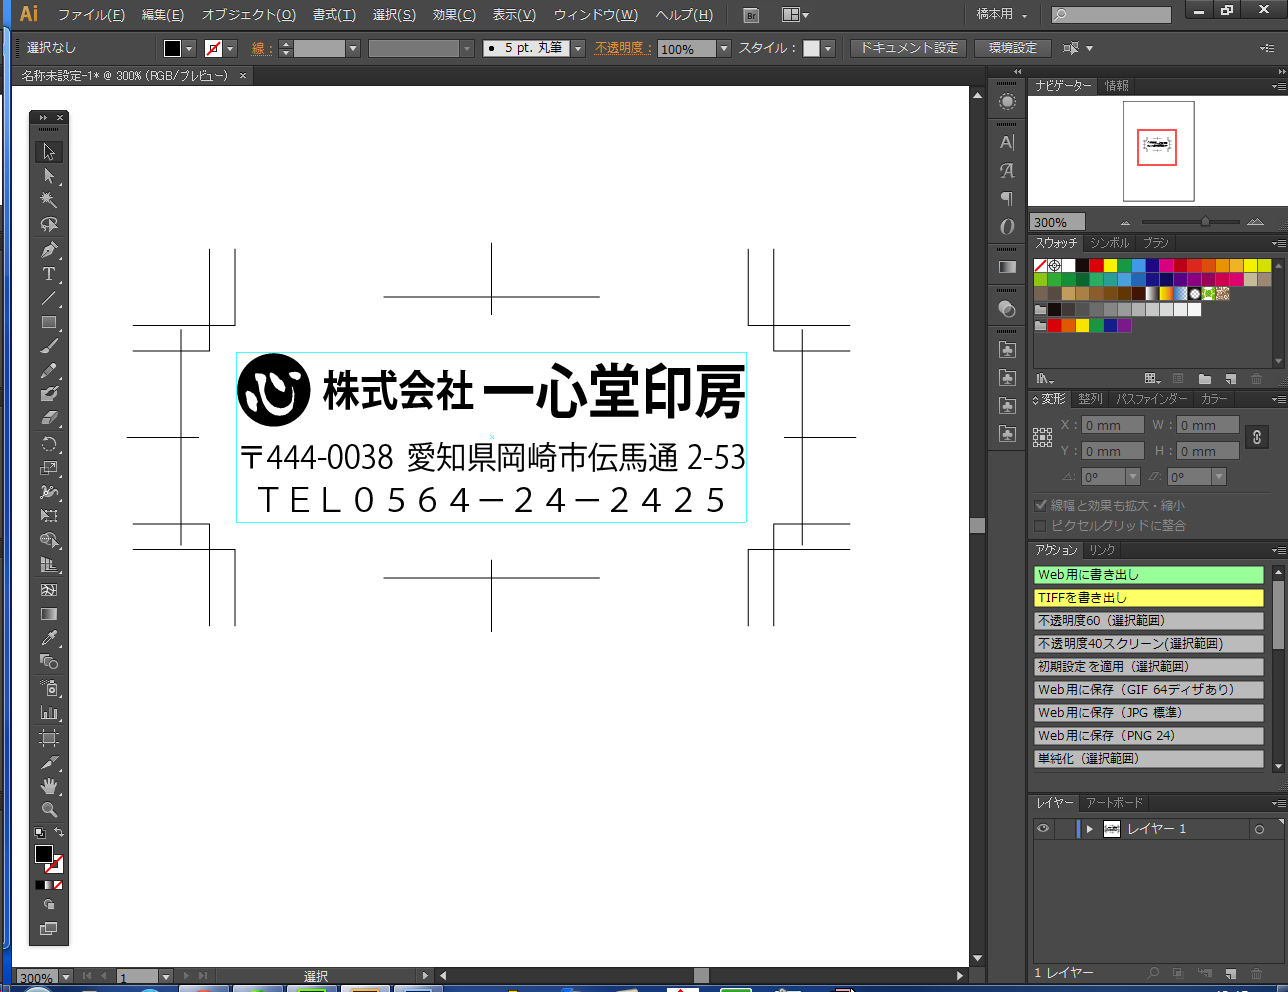
Task: Click the ドキュメント設定 button
Action: (x=909, y=48)
